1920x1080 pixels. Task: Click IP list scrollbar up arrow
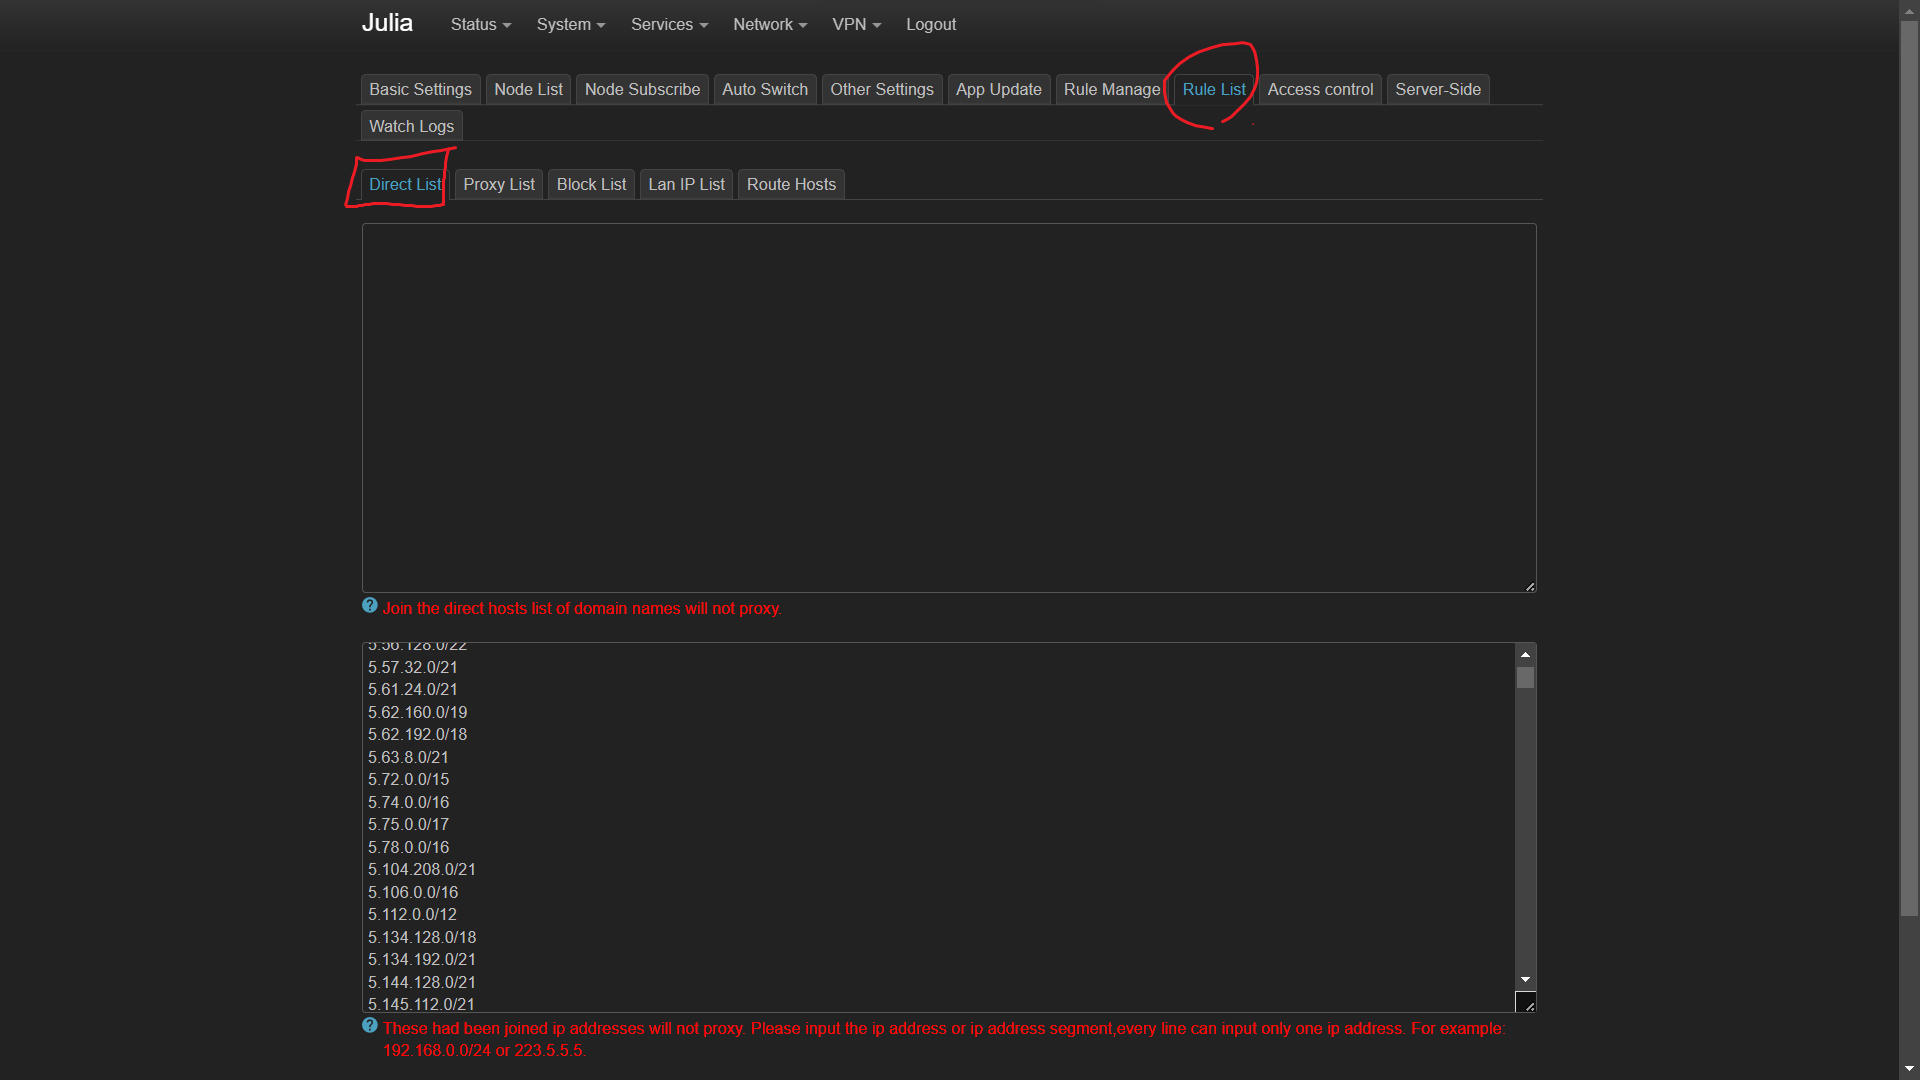[1525, 654]
